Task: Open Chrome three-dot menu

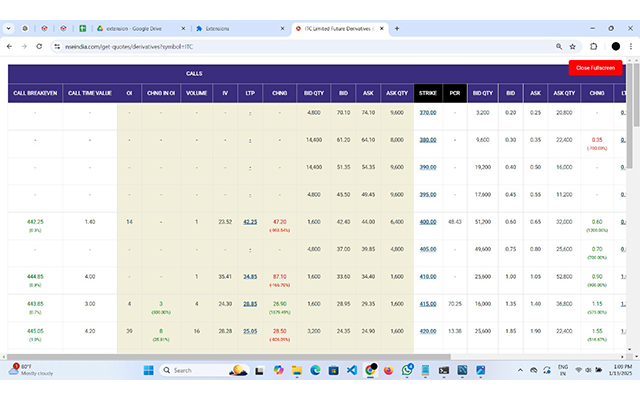Action: pos(631,47)
